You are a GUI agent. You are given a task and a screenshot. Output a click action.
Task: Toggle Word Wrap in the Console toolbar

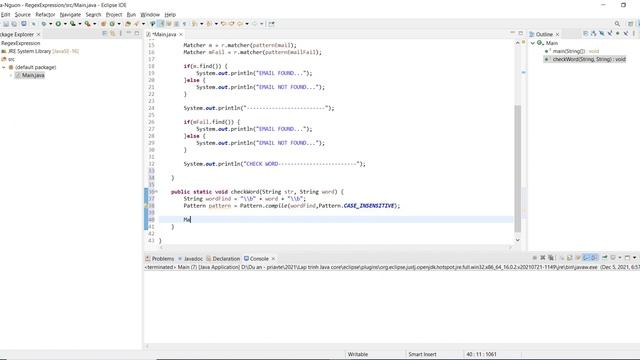pos(578,258)
